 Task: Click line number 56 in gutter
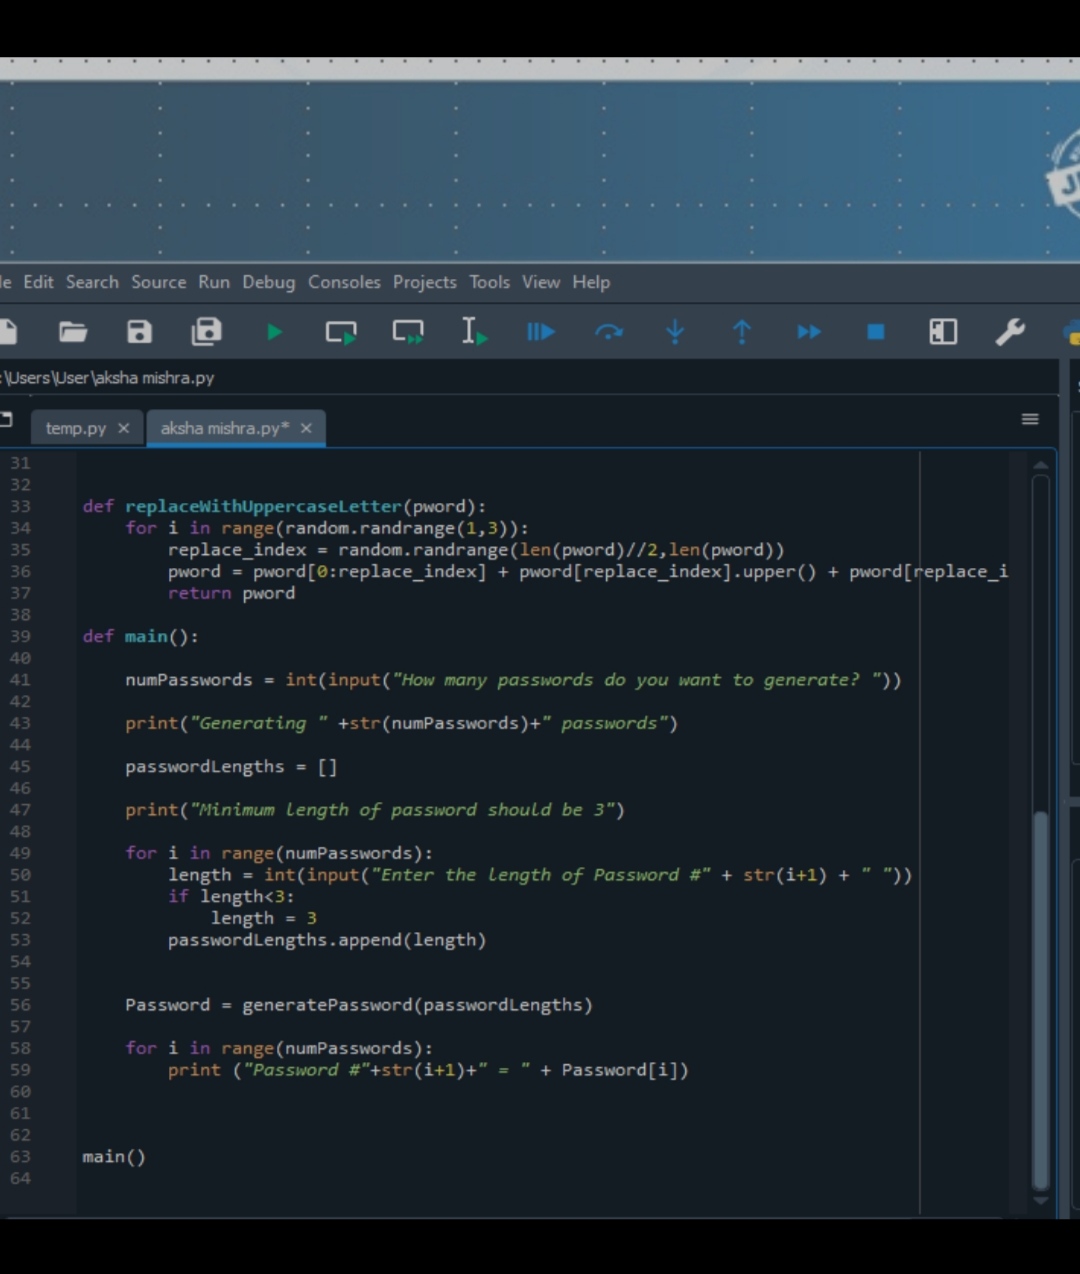point(20,1005)
